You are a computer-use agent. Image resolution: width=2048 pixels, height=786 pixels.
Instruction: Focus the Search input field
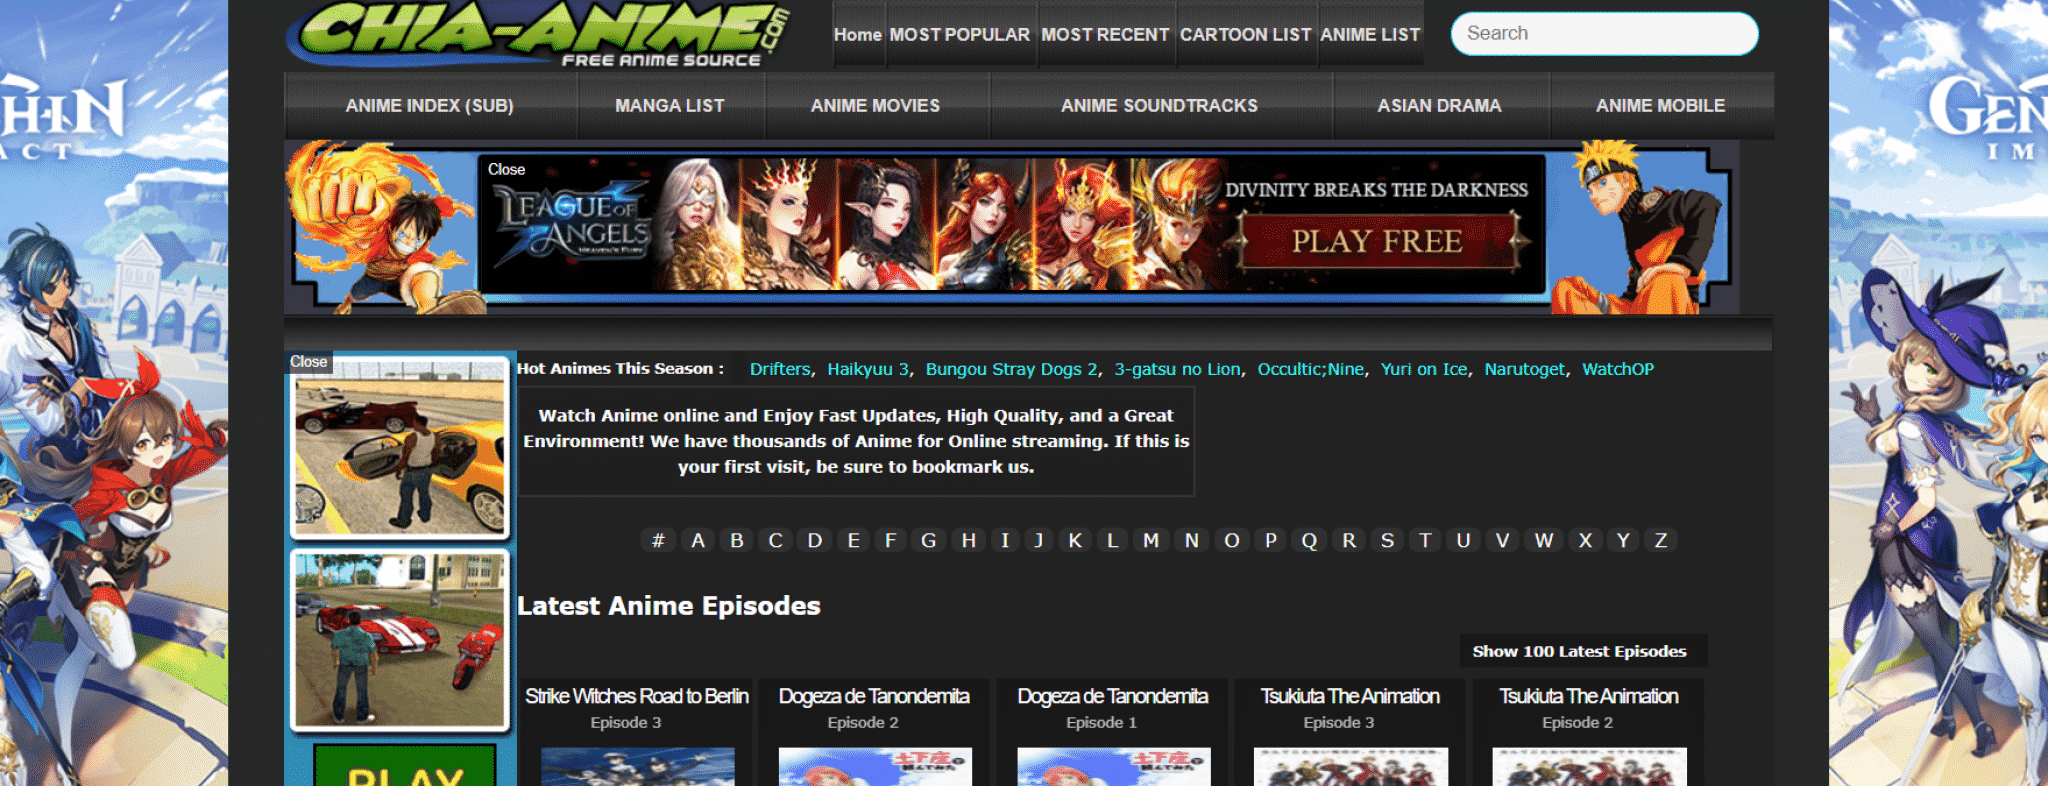tap(1604, 33)
